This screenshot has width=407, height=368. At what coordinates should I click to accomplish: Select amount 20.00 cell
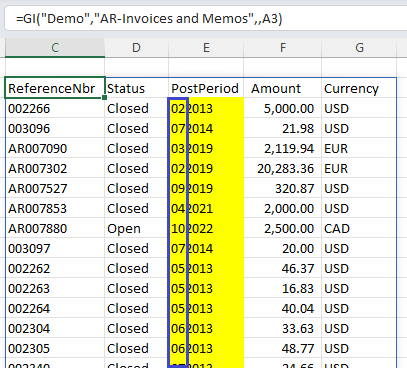[283, 248]
